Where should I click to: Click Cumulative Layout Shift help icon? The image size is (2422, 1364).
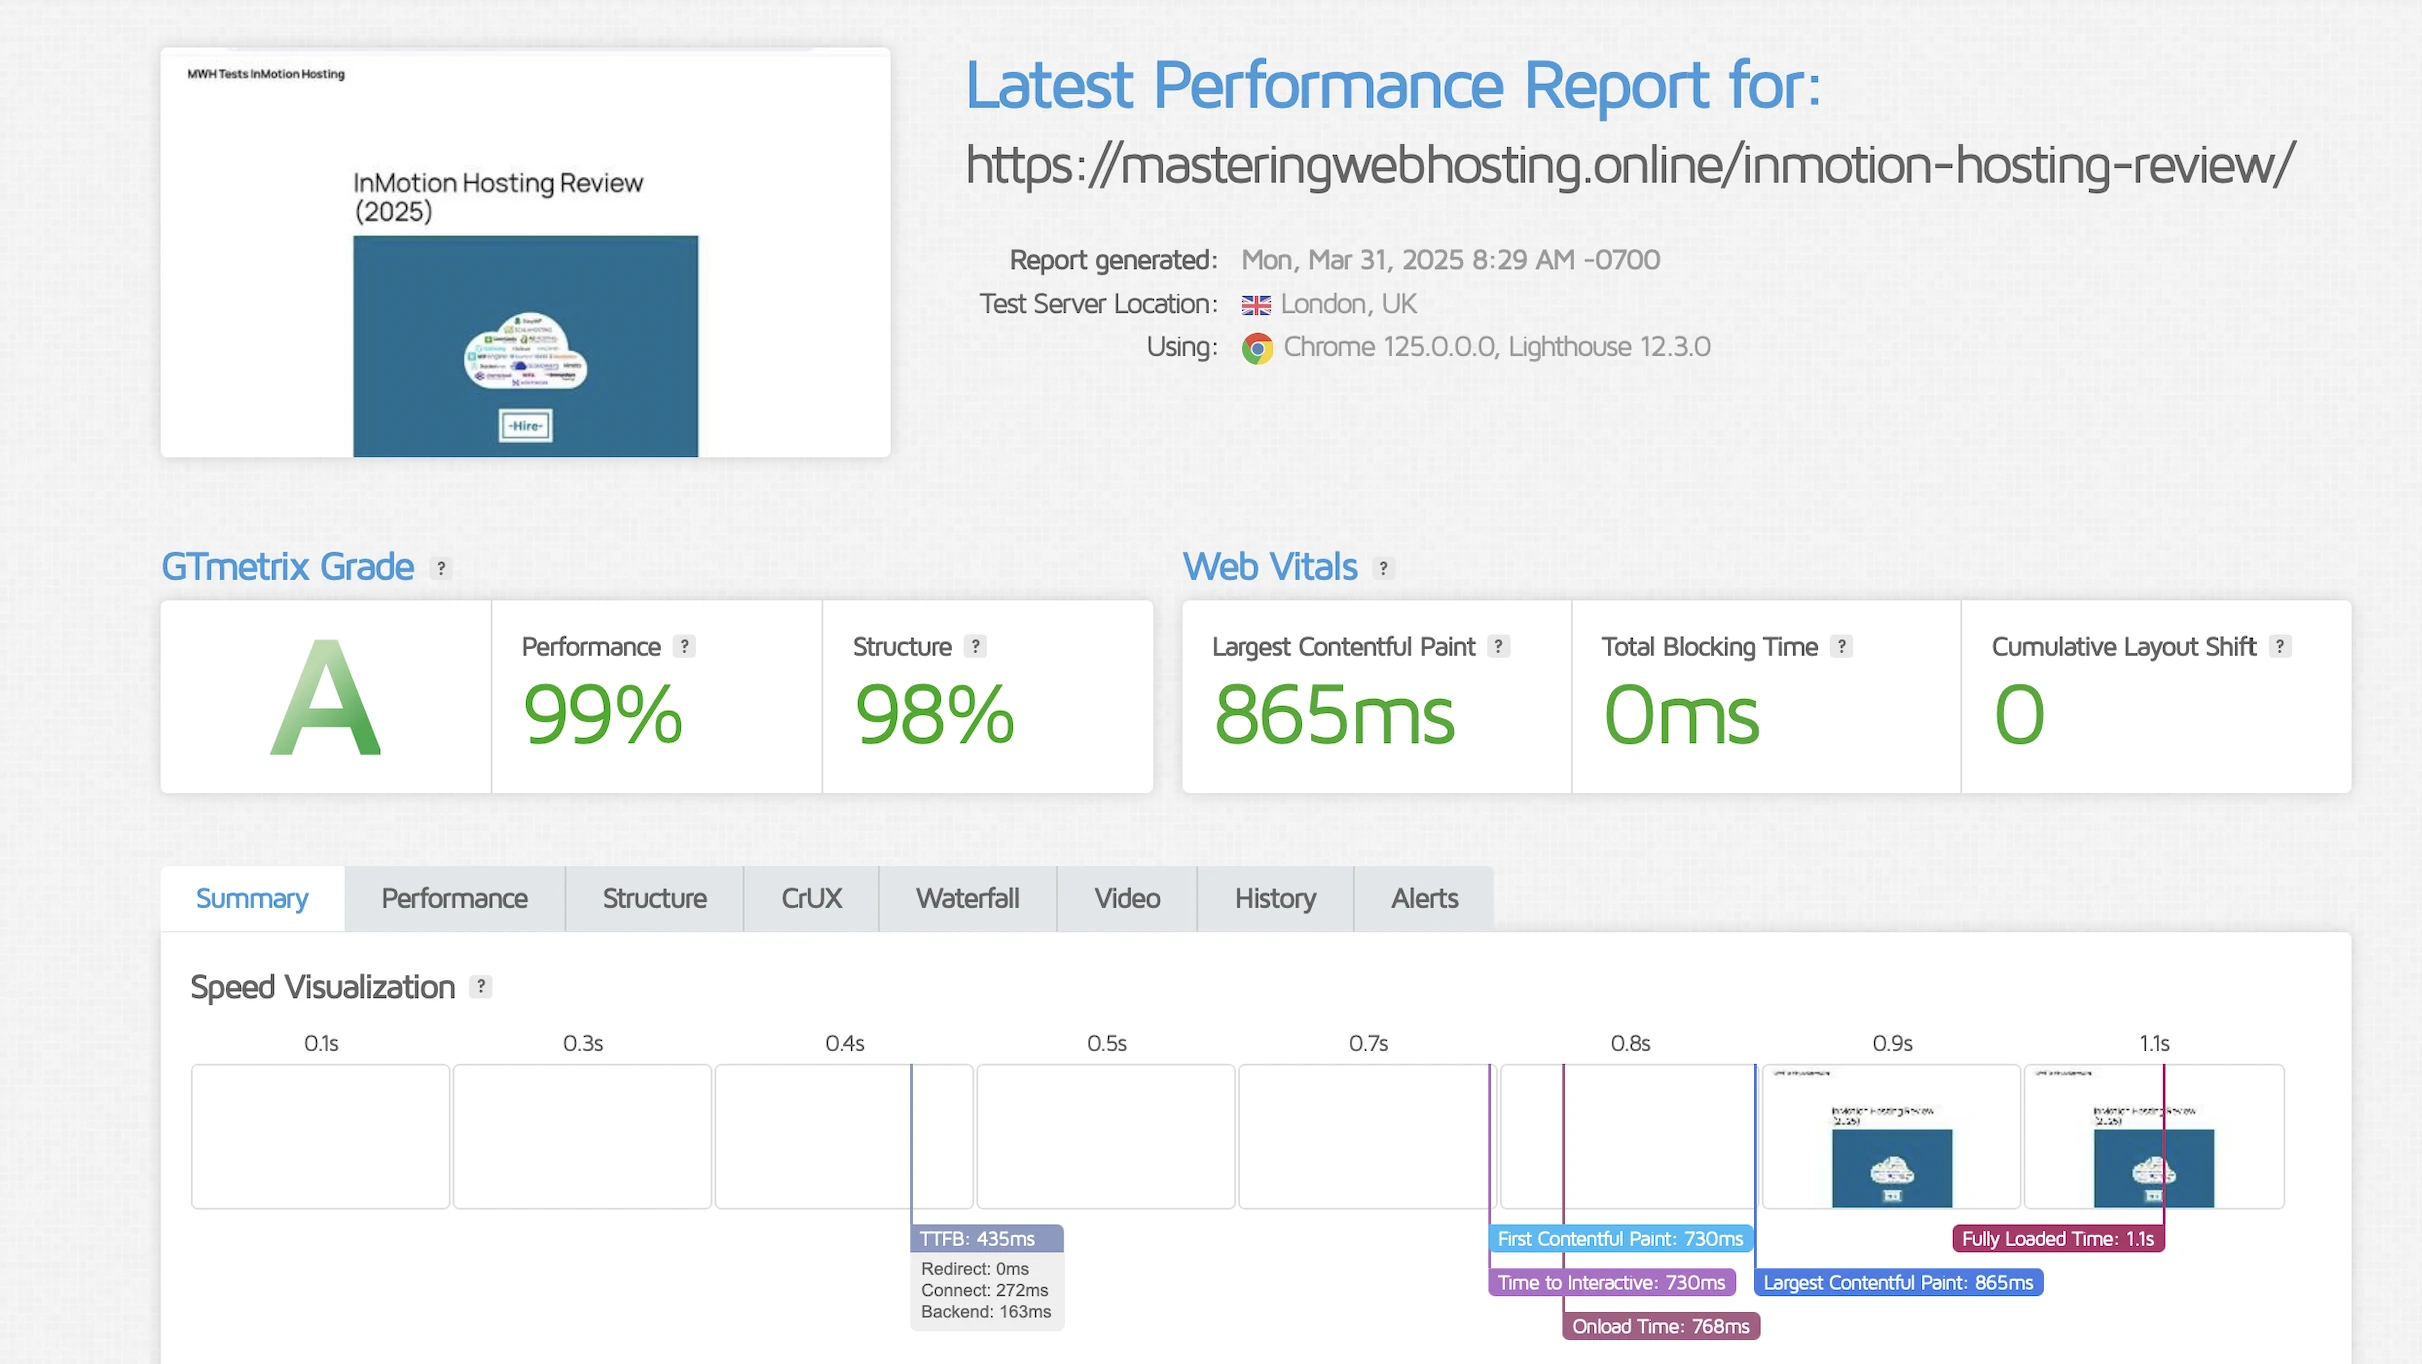pos(2279,647)
